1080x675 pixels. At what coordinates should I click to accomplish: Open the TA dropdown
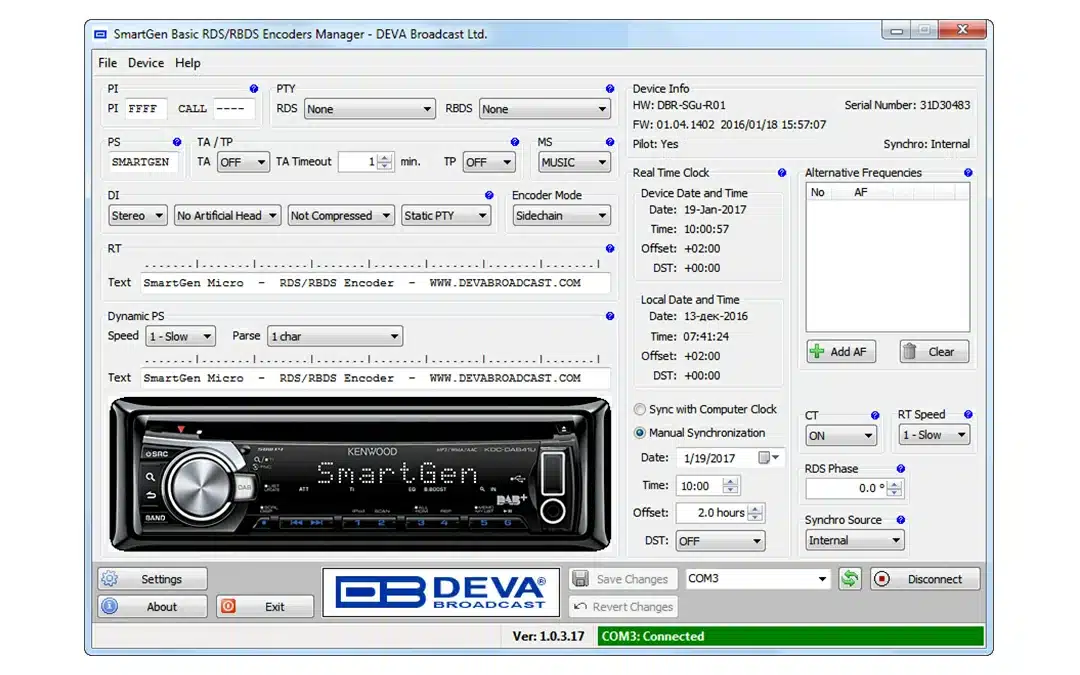coord(243,162)
